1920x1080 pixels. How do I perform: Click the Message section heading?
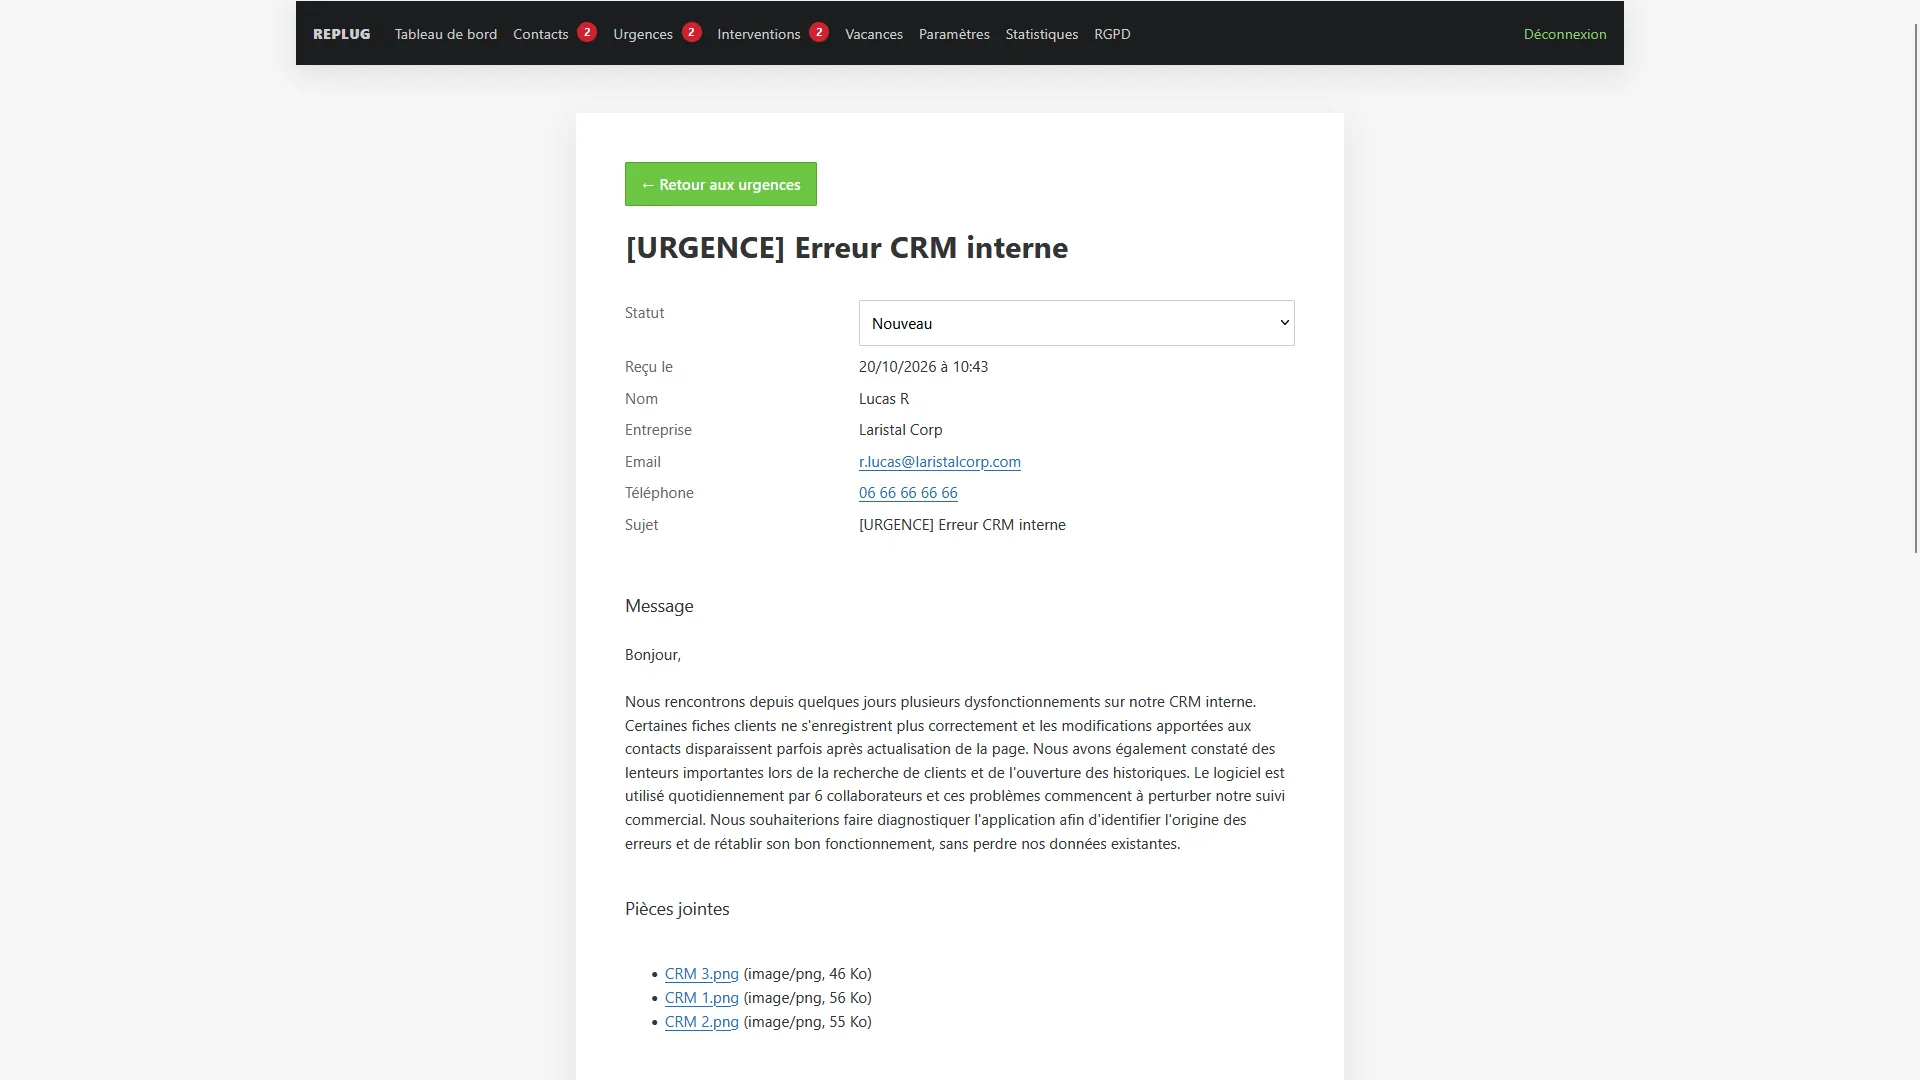659,606
